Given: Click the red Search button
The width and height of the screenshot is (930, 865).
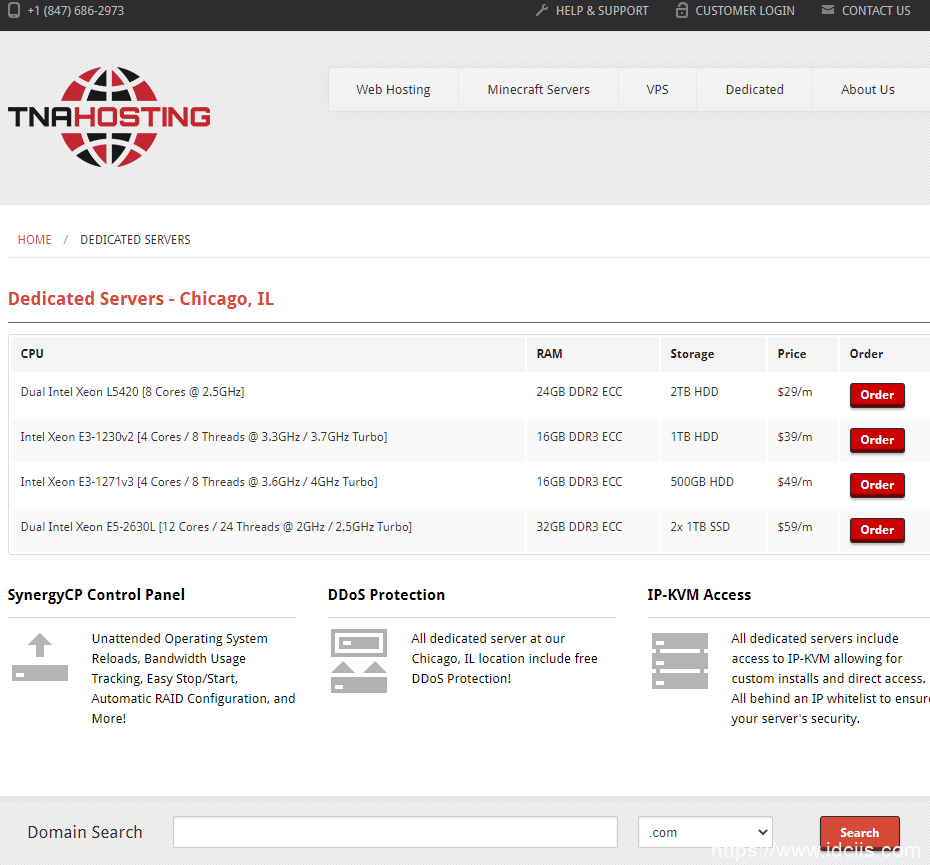Looking at the screenshot, I should [x=860, y=832].
